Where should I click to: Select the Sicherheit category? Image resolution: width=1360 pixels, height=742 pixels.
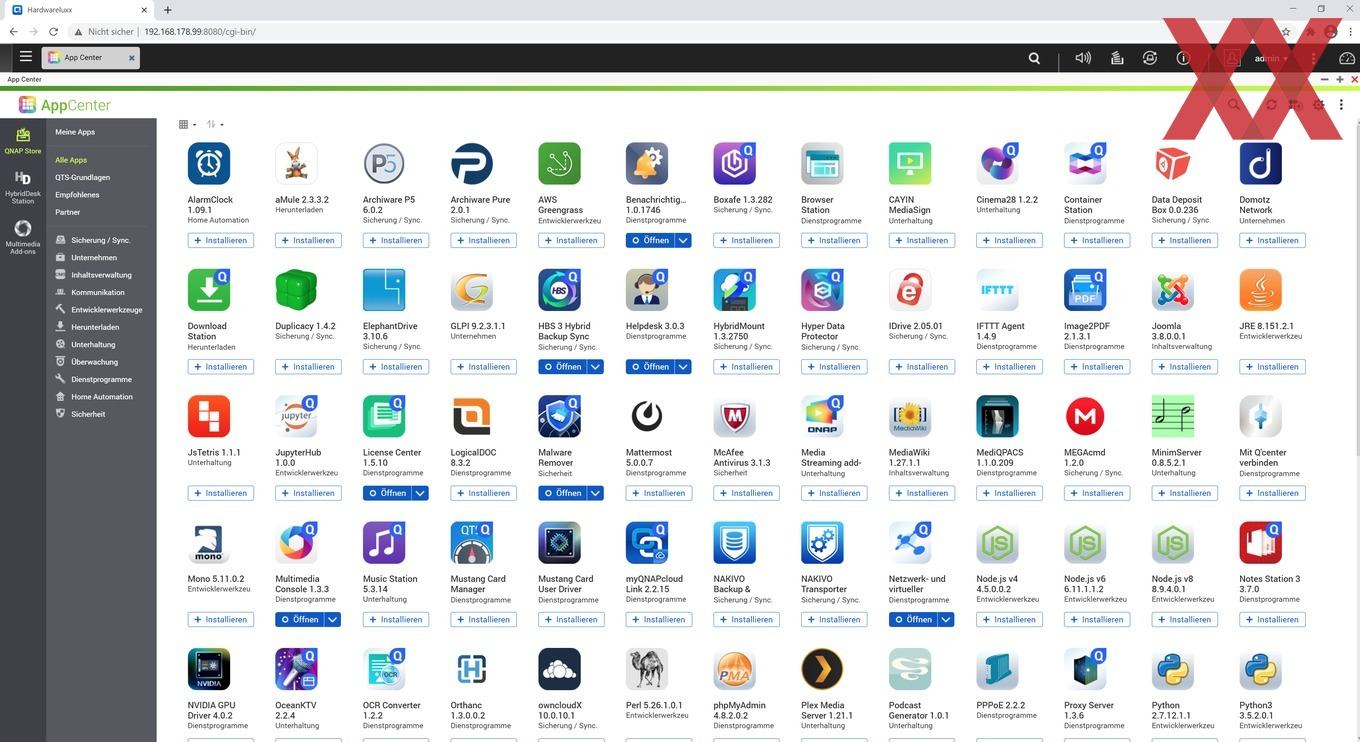[88, 414]
